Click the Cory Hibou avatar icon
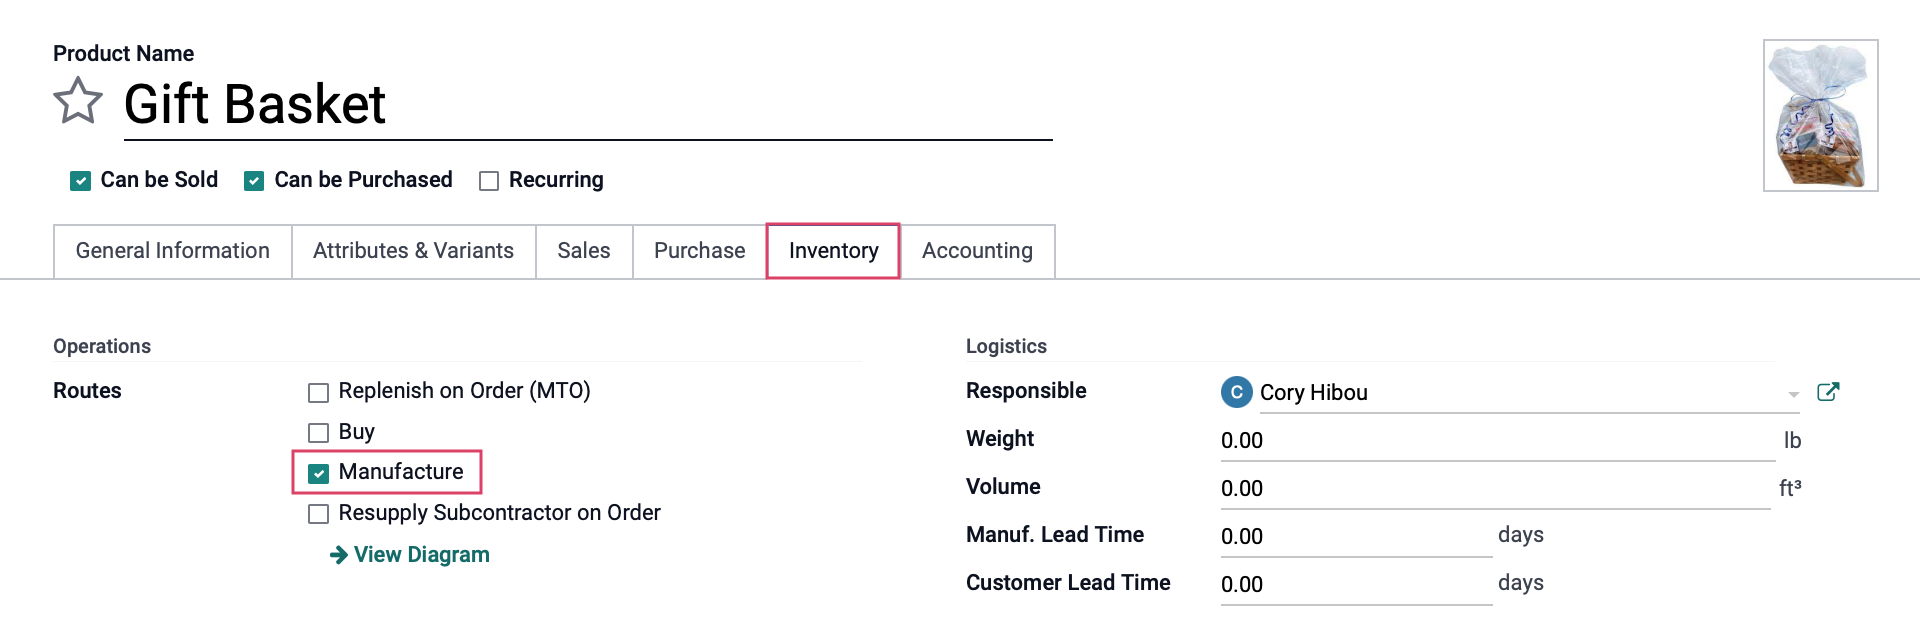Viewport: 1920px width, 628px height. (1237, 392)
